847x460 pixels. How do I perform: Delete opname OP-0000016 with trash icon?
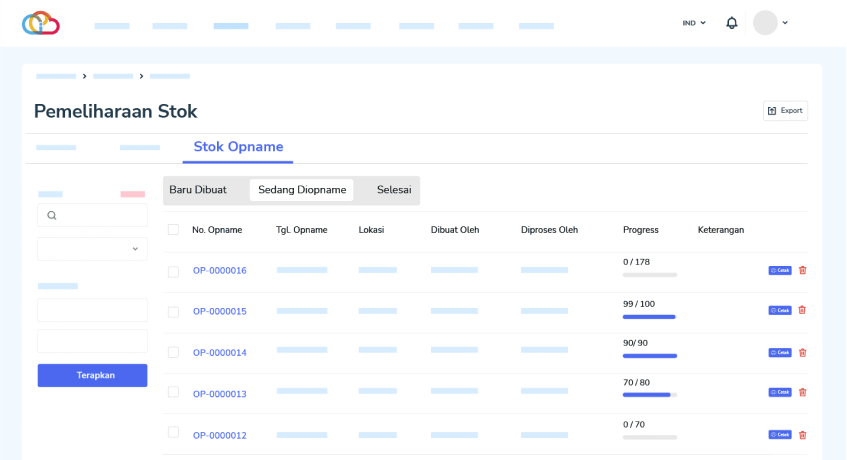(802, 270)
